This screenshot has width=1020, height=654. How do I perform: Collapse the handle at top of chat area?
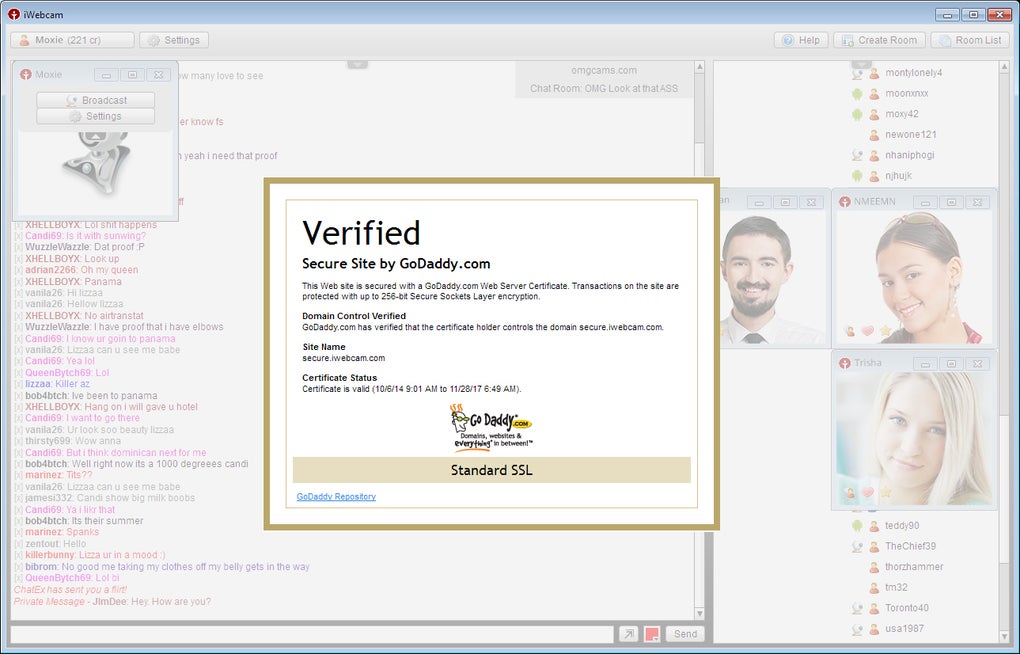(x=357, y=64)
